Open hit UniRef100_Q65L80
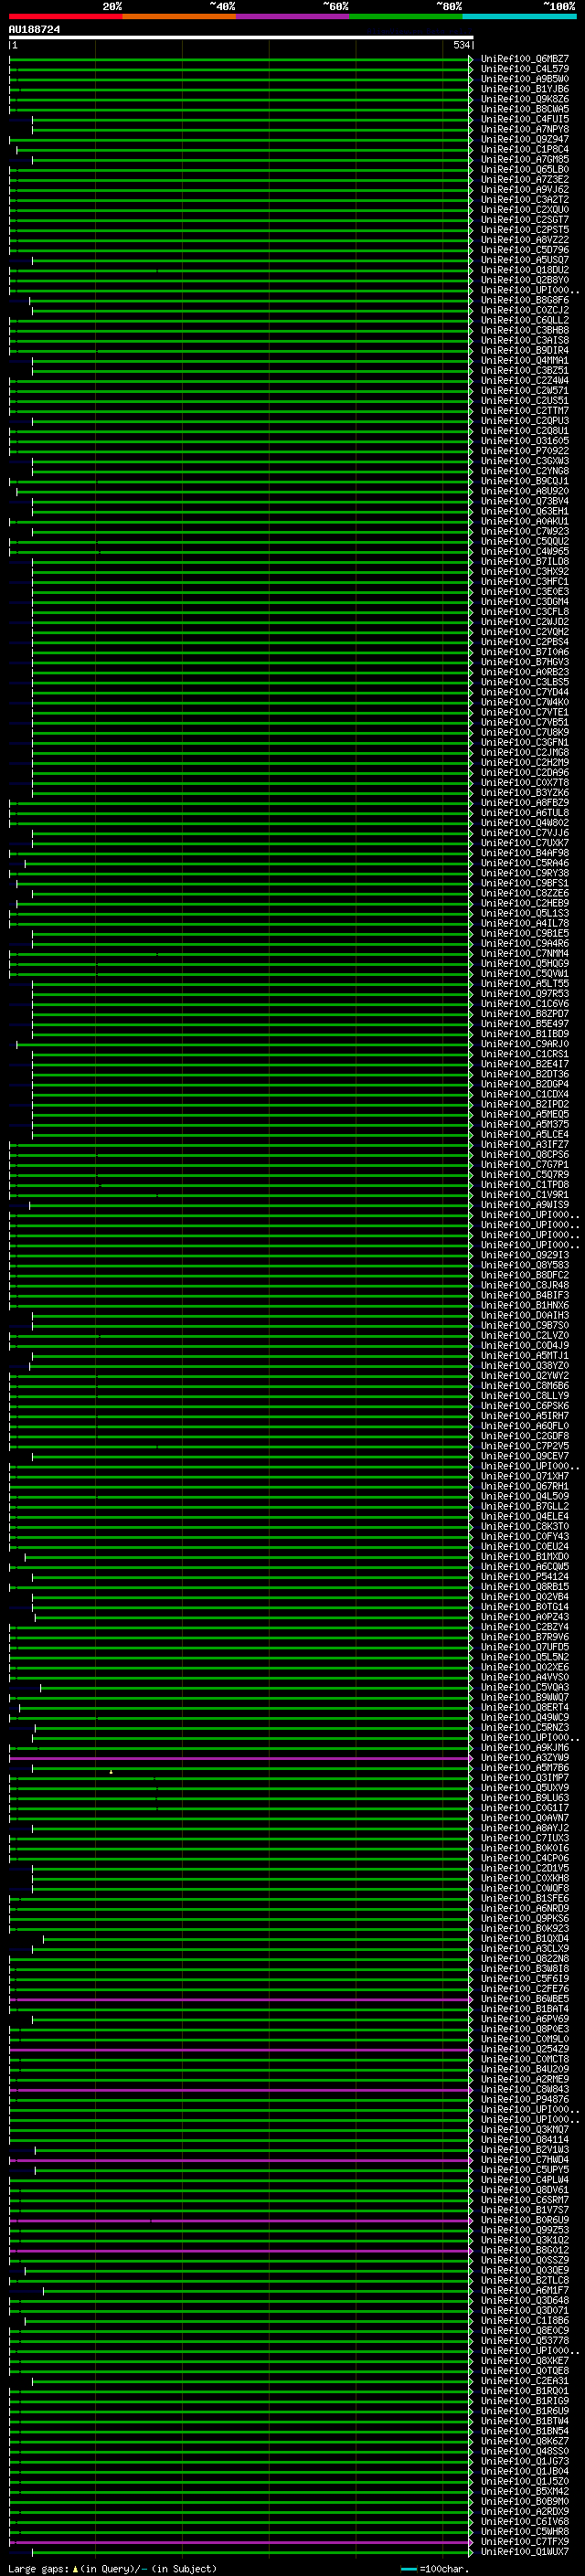585x2576 pixels. pos(525,170)
